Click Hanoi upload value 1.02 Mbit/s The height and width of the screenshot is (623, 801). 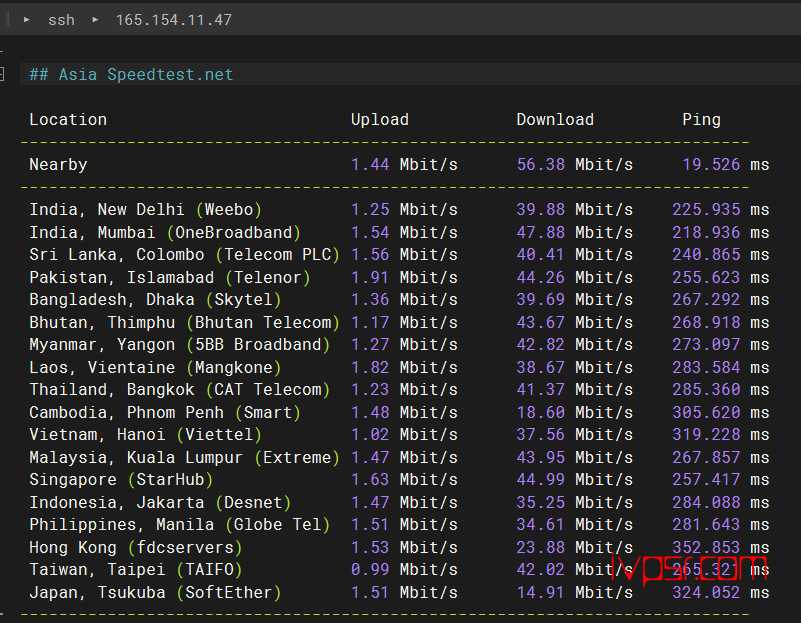[x=404, y=434]
